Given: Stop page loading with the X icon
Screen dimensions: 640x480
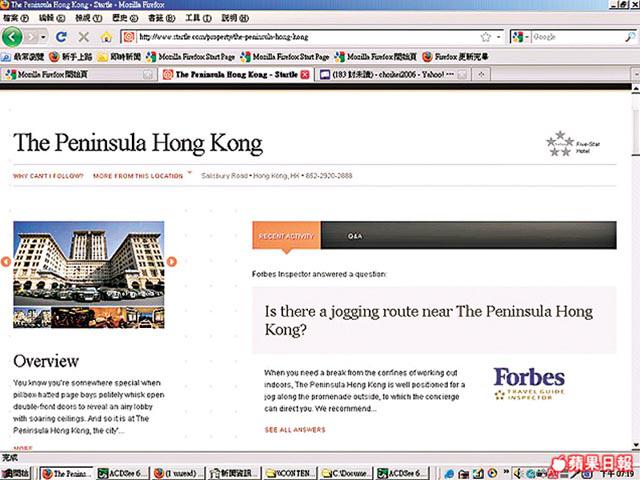Looking at the screenshot, I should tap(84, 37).
